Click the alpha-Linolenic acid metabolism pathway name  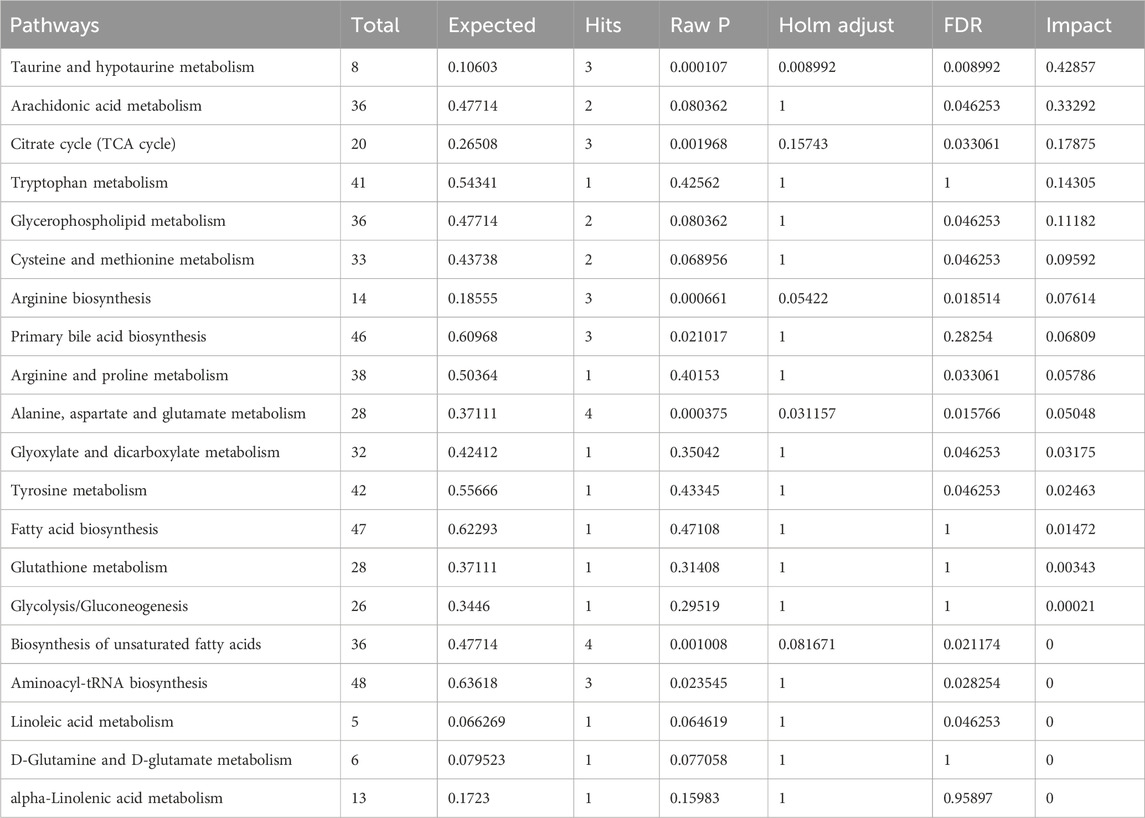coord(115,798)
